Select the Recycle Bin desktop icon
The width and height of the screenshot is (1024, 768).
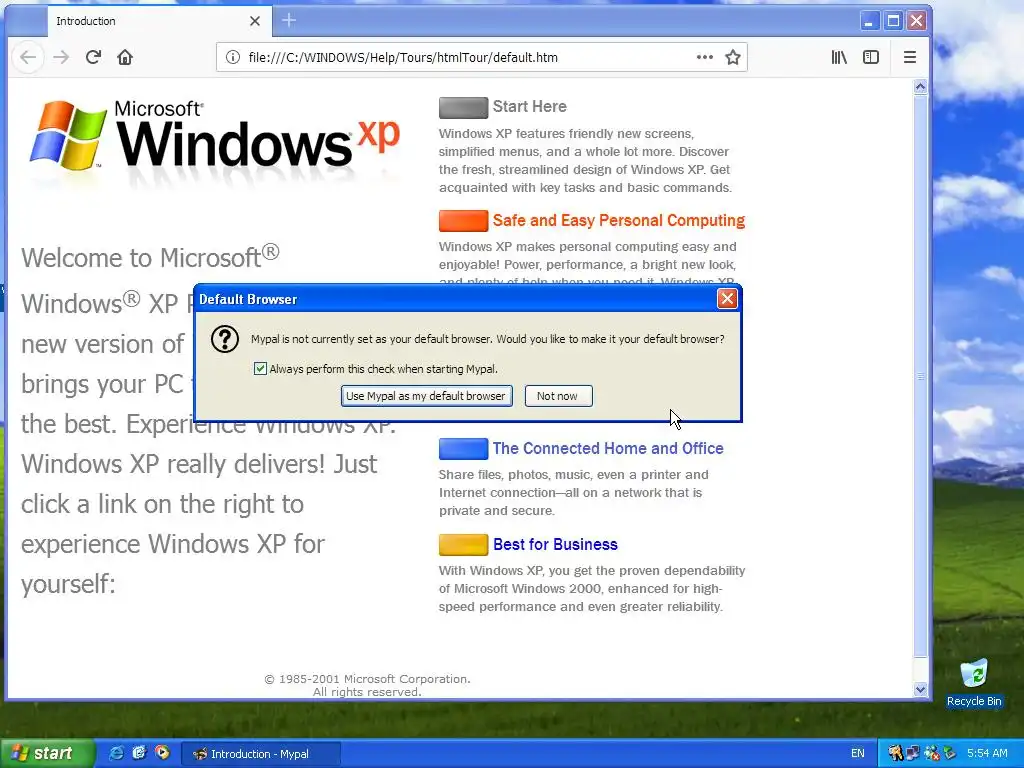click(974, 683)
